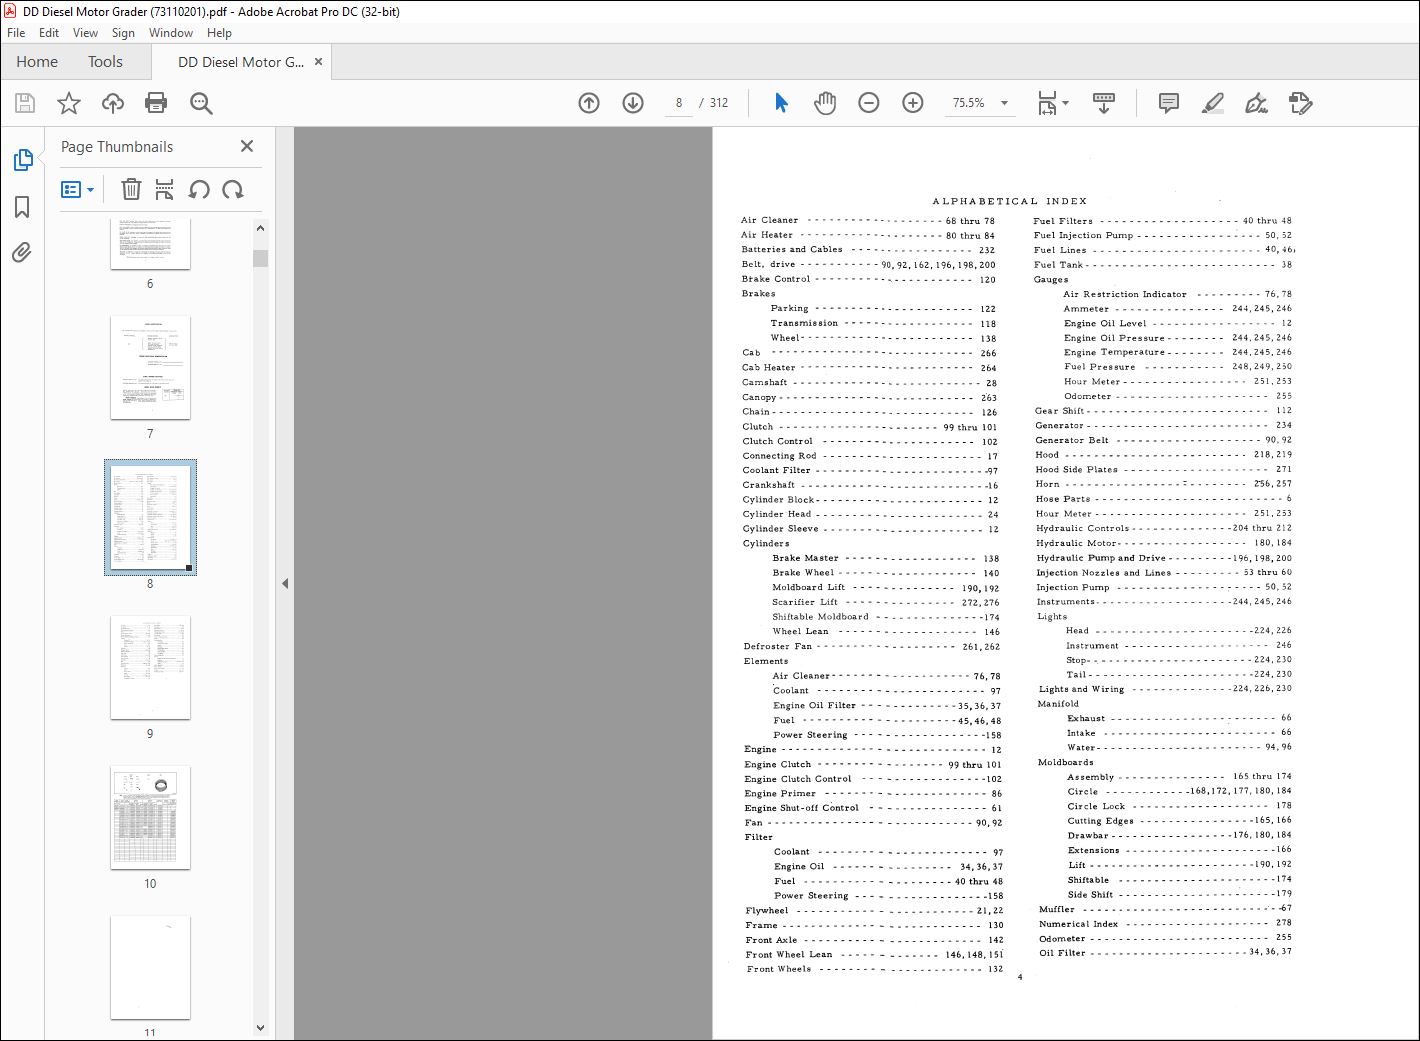Click the page number input field
Screen dimensions: 1420x1041
click(x=679, y=103)
